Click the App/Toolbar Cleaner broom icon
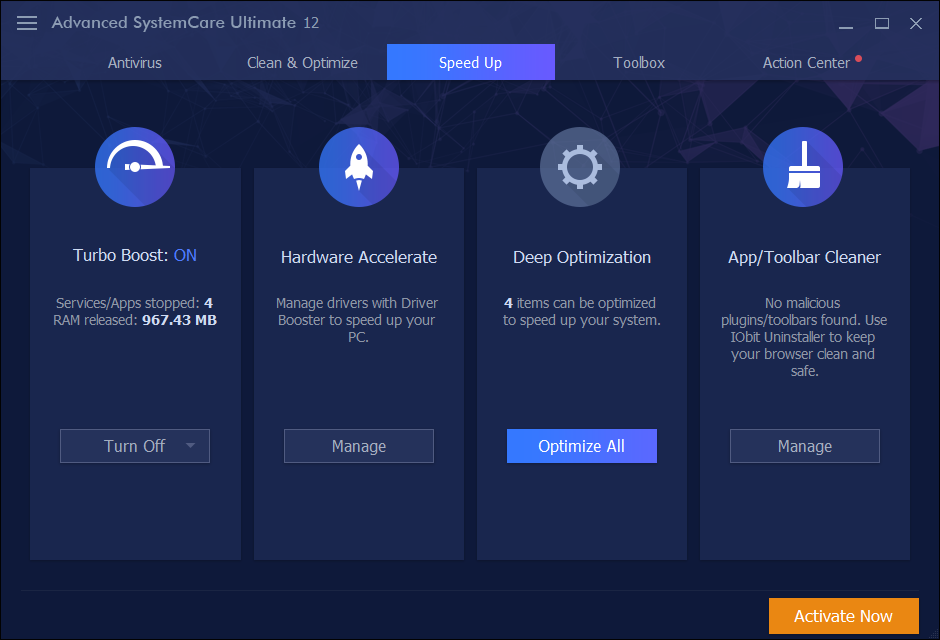The width and height of the screenshot is (940, 640). pos(803,167)
